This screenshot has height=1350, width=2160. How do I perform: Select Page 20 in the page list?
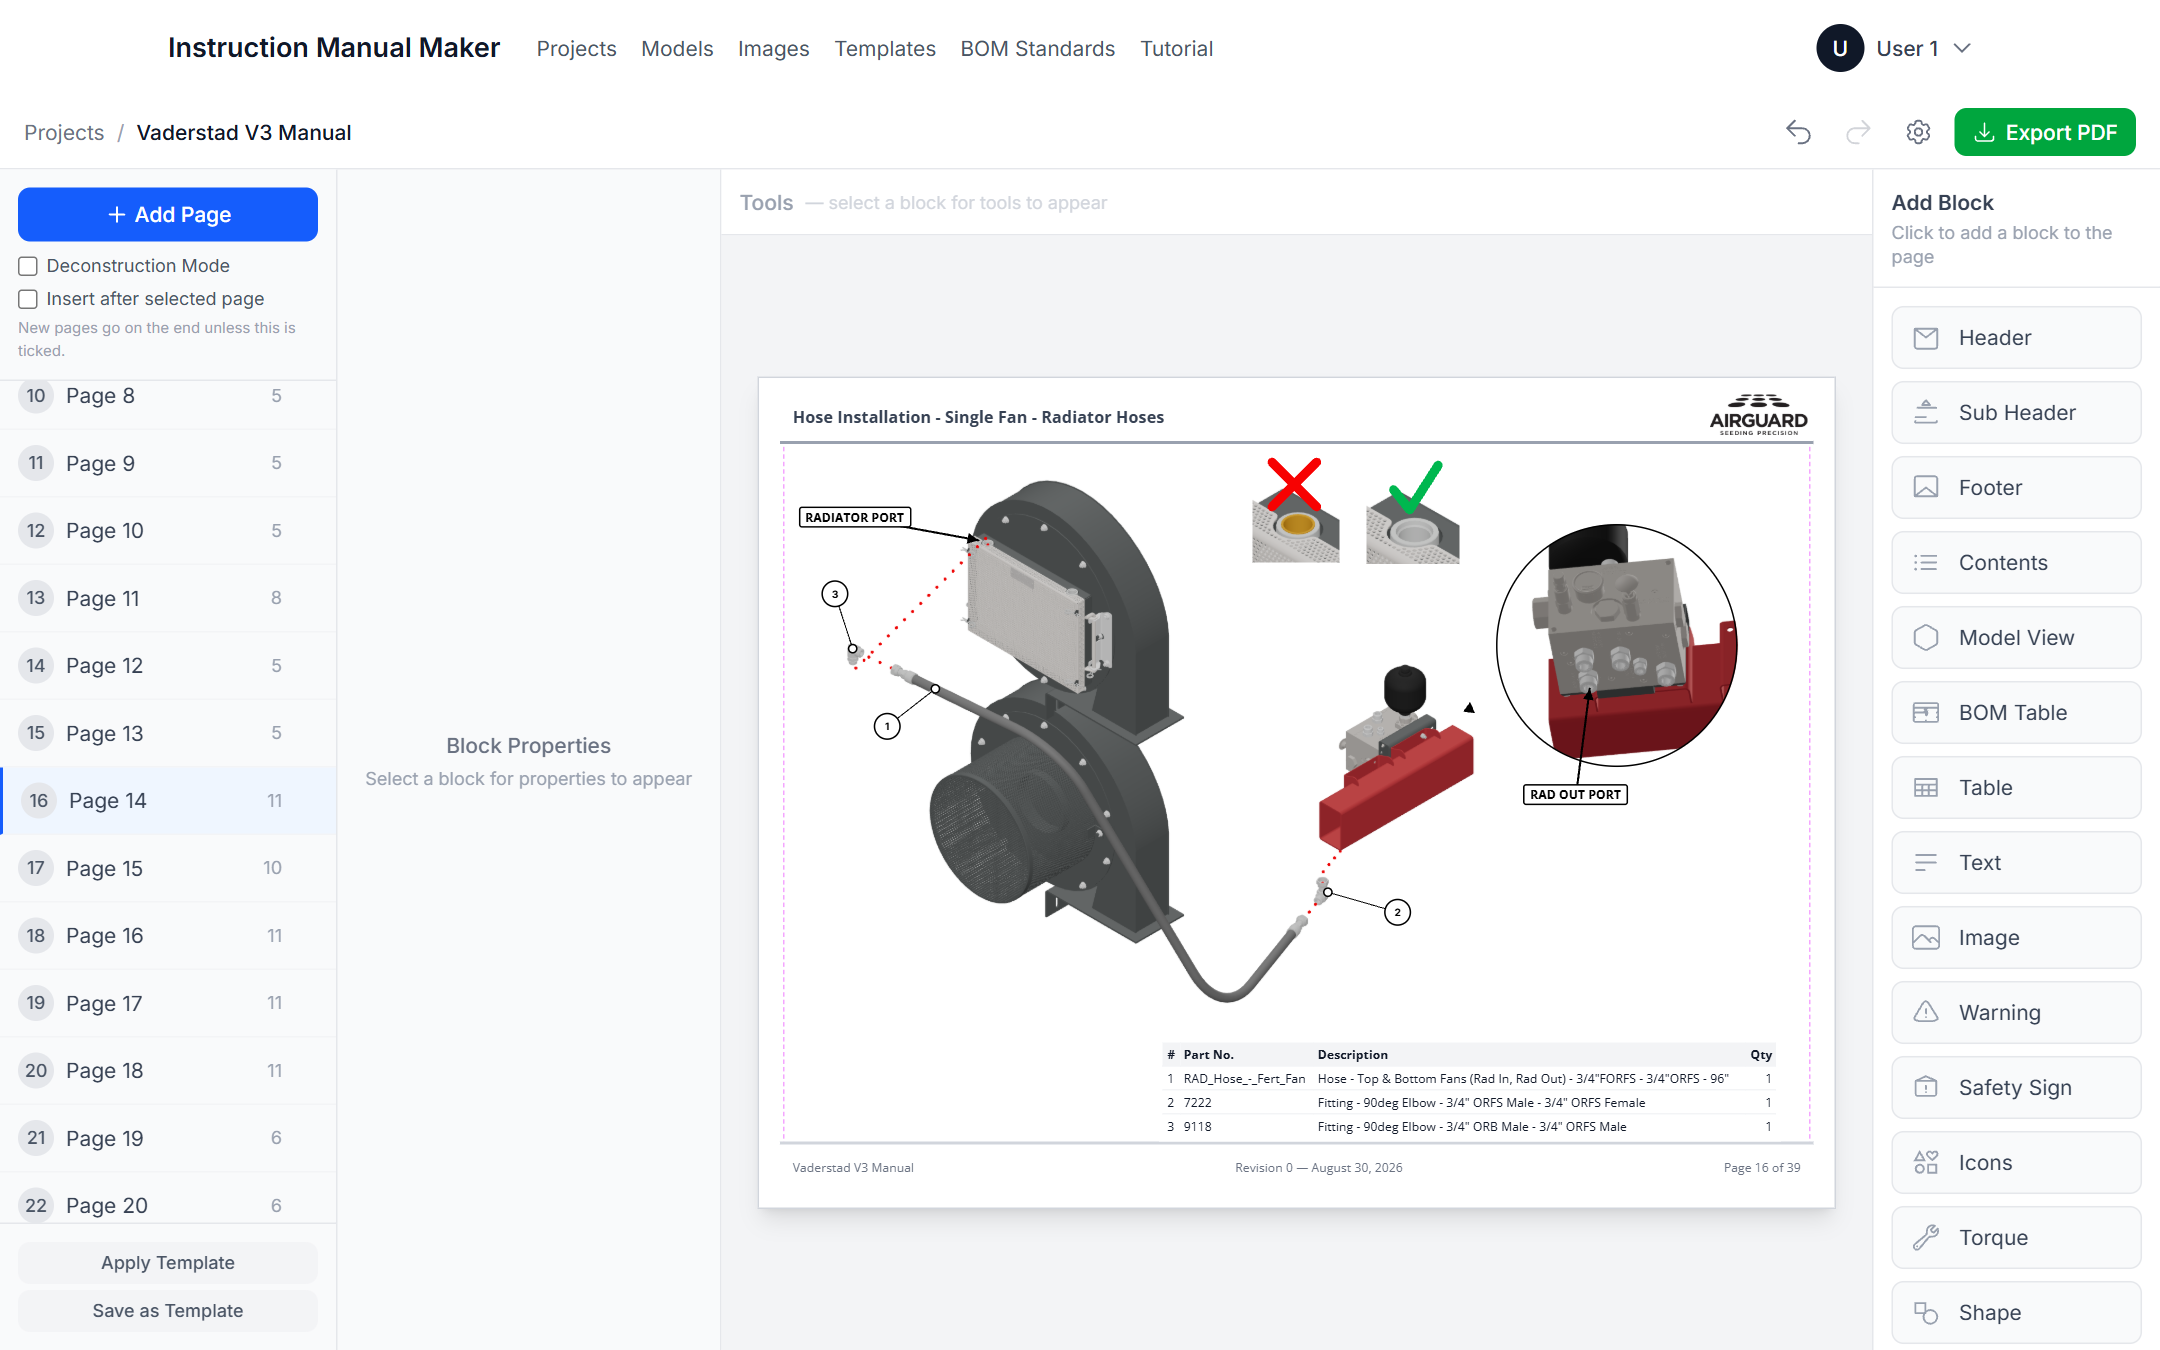(x=168, y=1198)
